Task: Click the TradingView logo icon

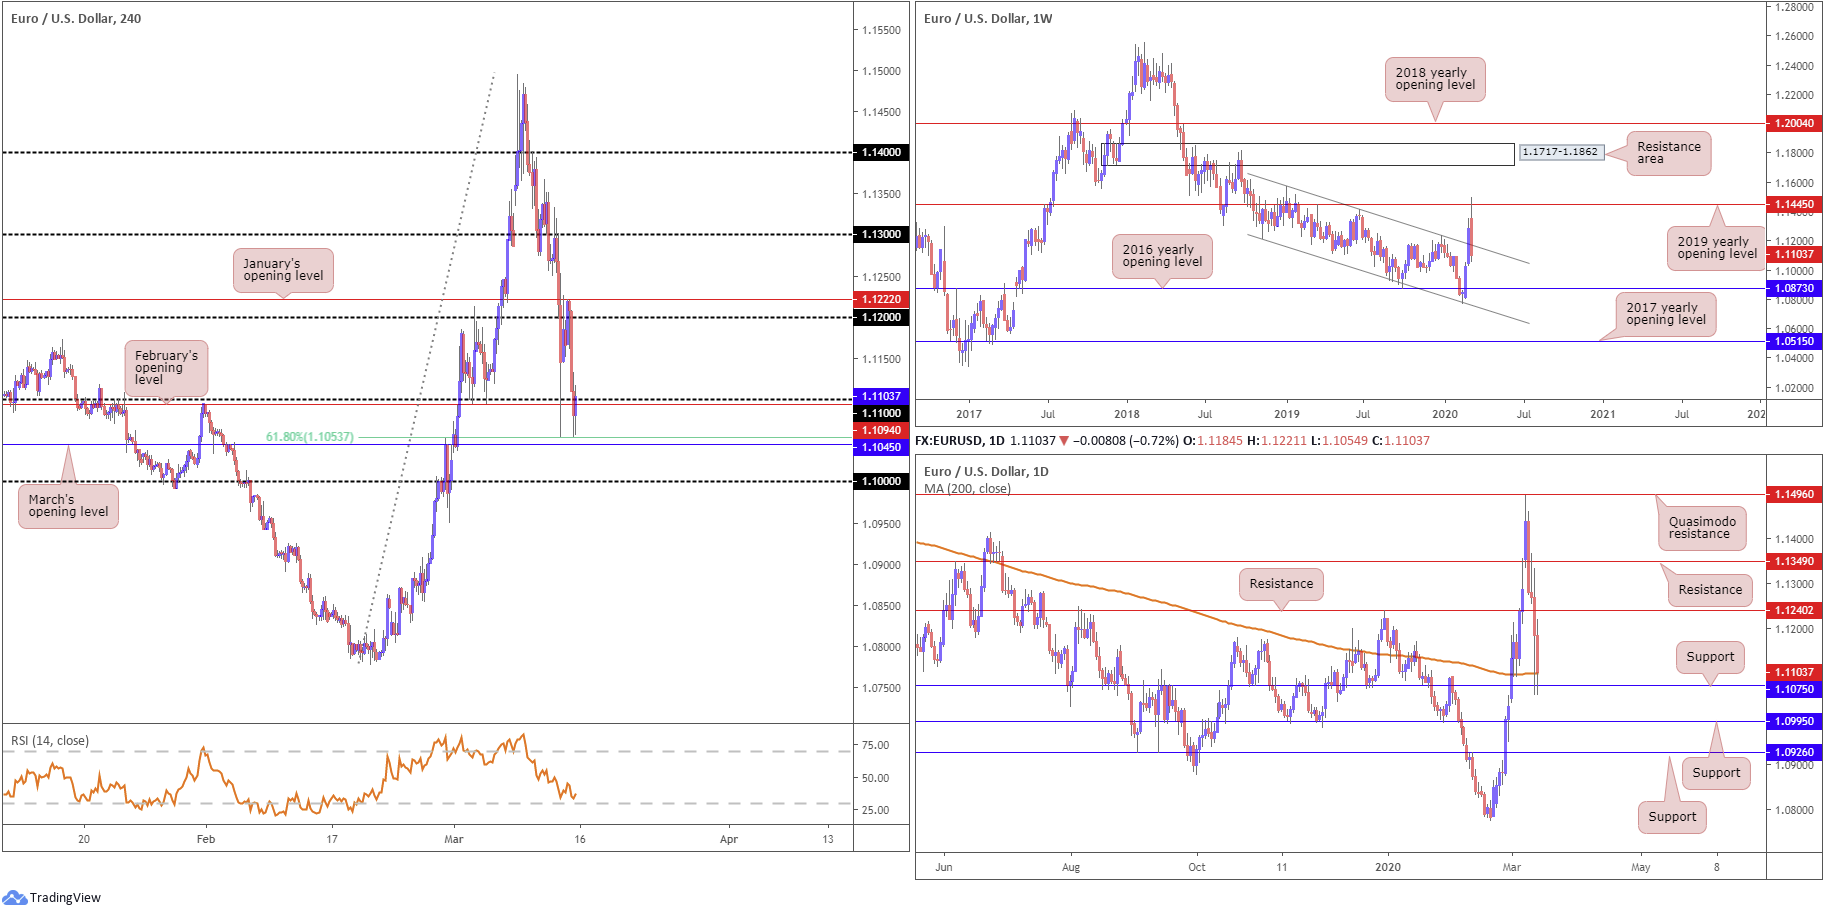Action: (14, 897)
